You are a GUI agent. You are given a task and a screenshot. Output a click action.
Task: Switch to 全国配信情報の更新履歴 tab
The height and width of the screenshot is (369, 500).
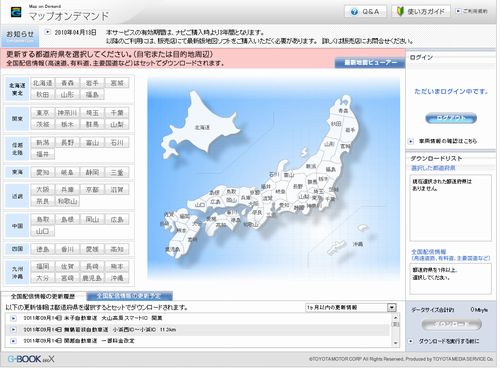pos(43,296)
